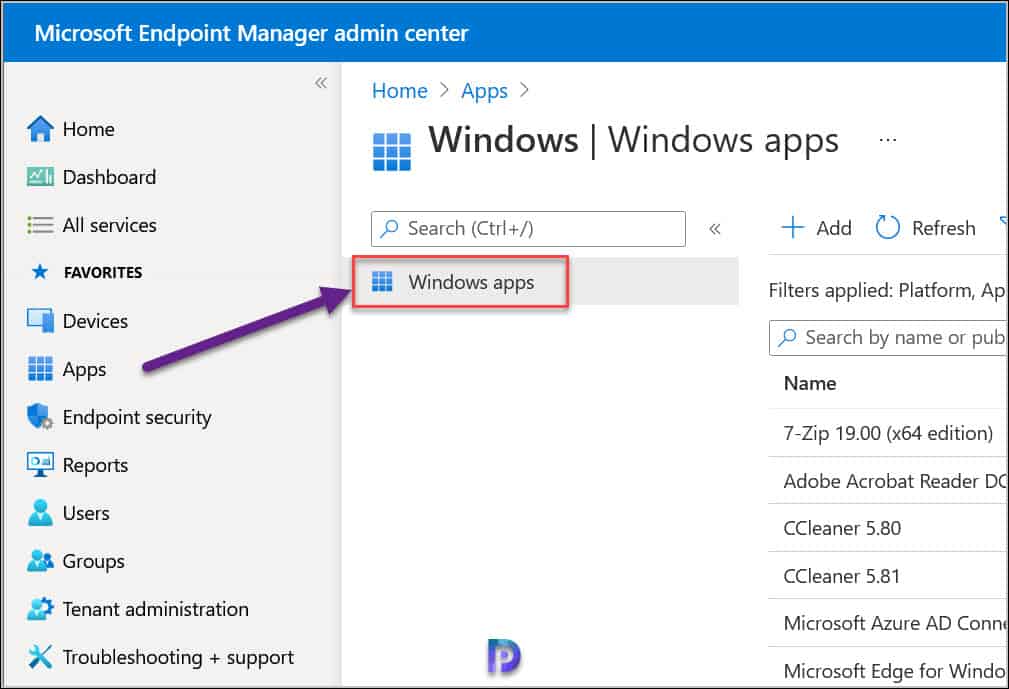
Task: Click the Favorites star icon
Action: [40, 272]
